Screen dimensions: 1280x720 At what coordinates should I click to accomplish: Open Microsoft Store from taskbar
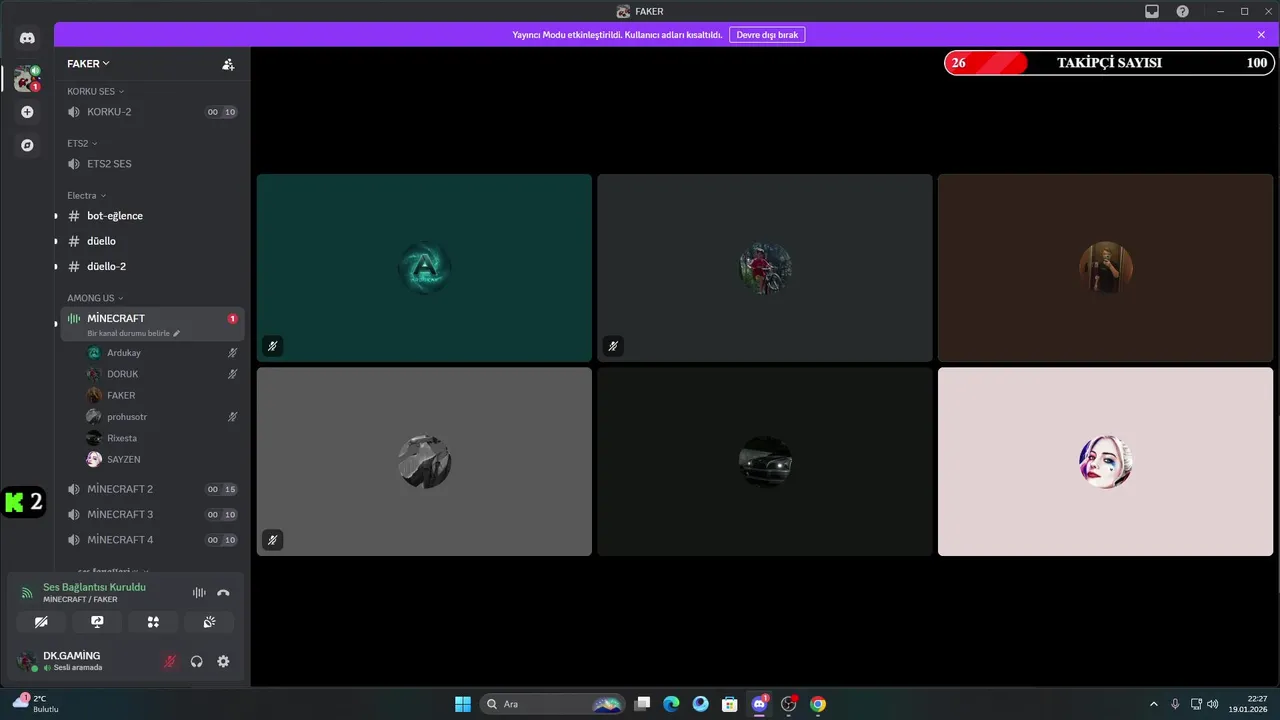tap(730, 704)
